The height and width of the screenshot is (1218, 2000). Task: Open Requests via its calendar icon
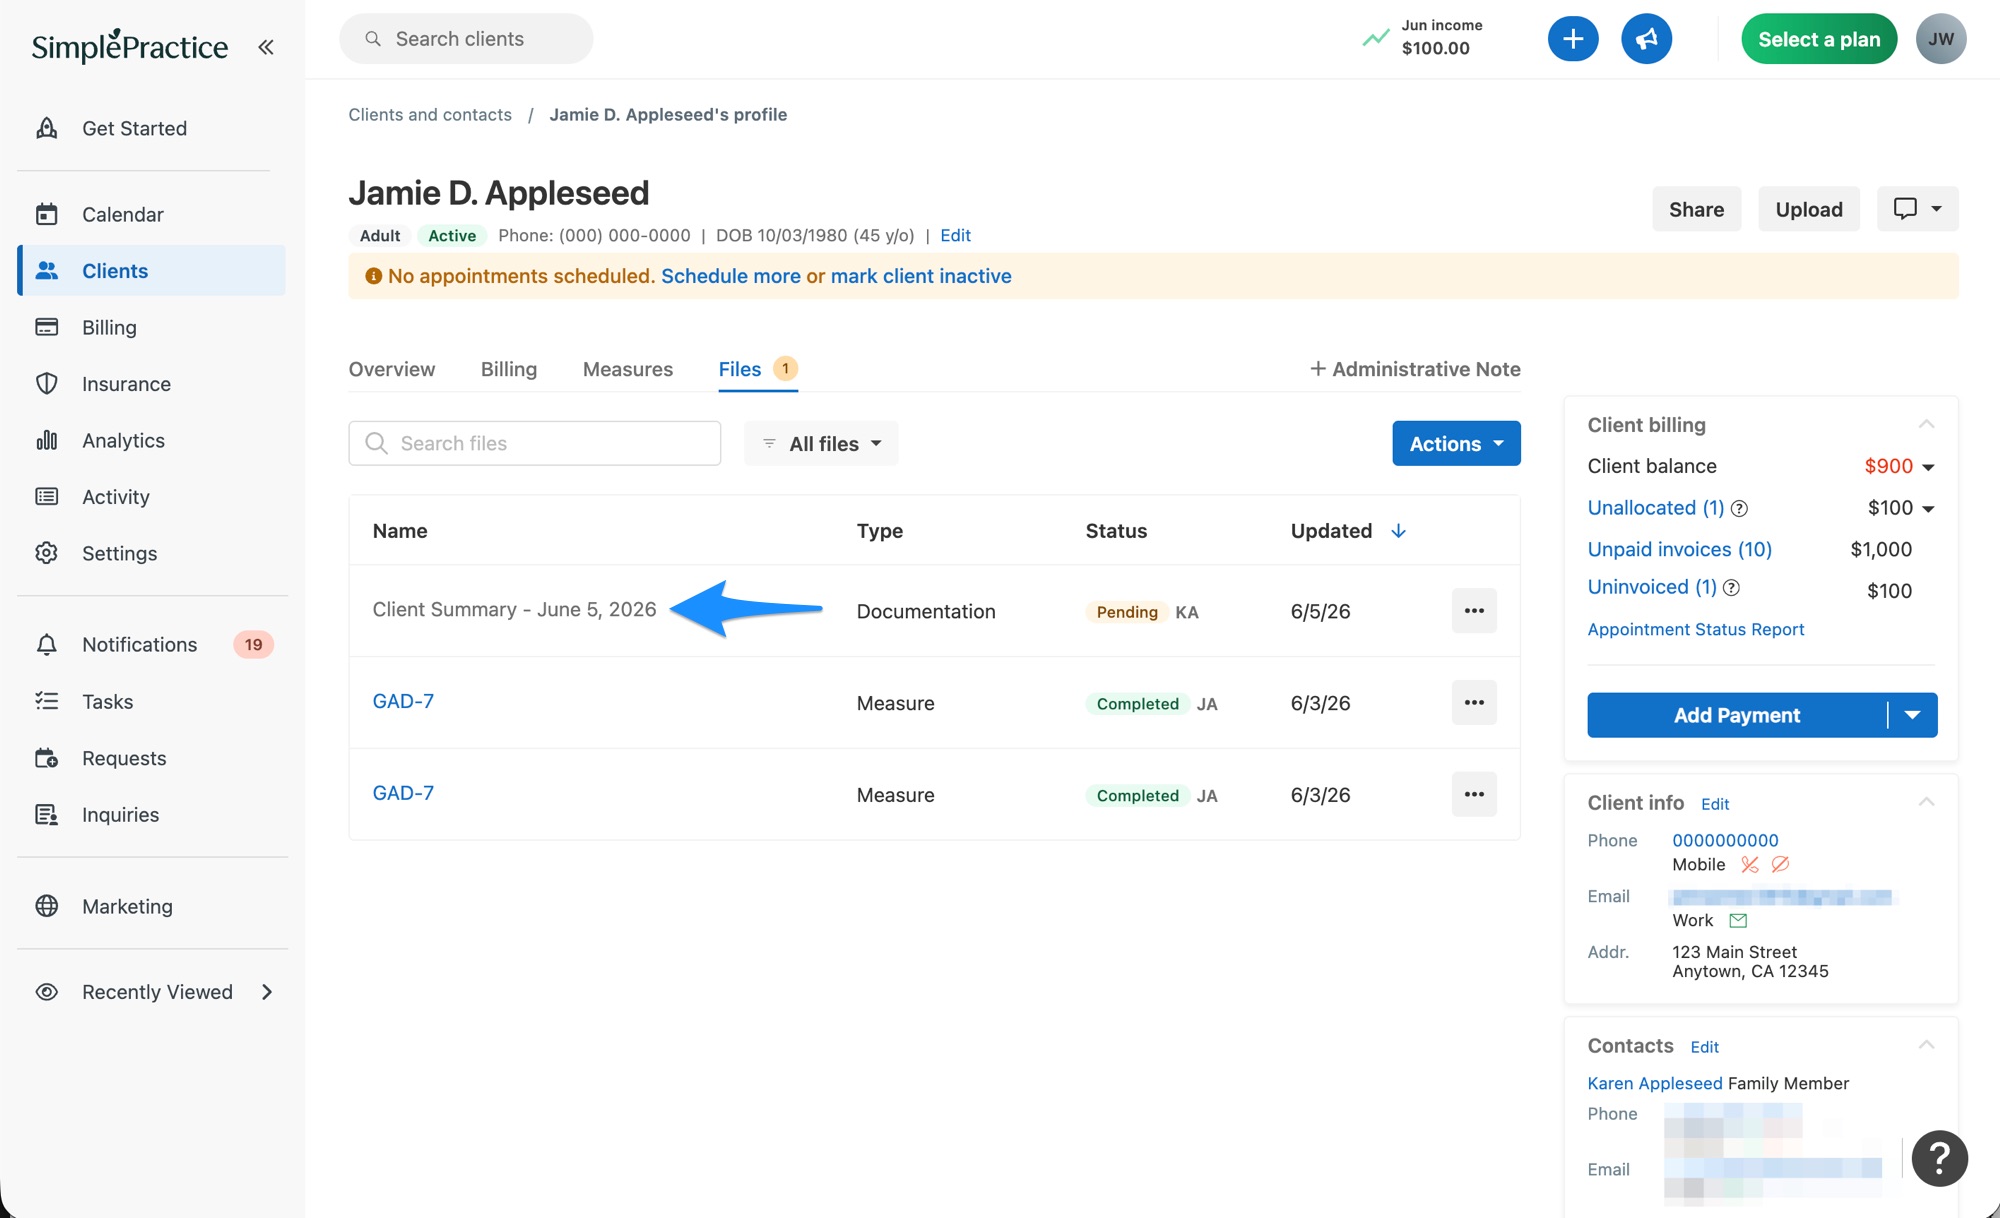tap(47, 758)
